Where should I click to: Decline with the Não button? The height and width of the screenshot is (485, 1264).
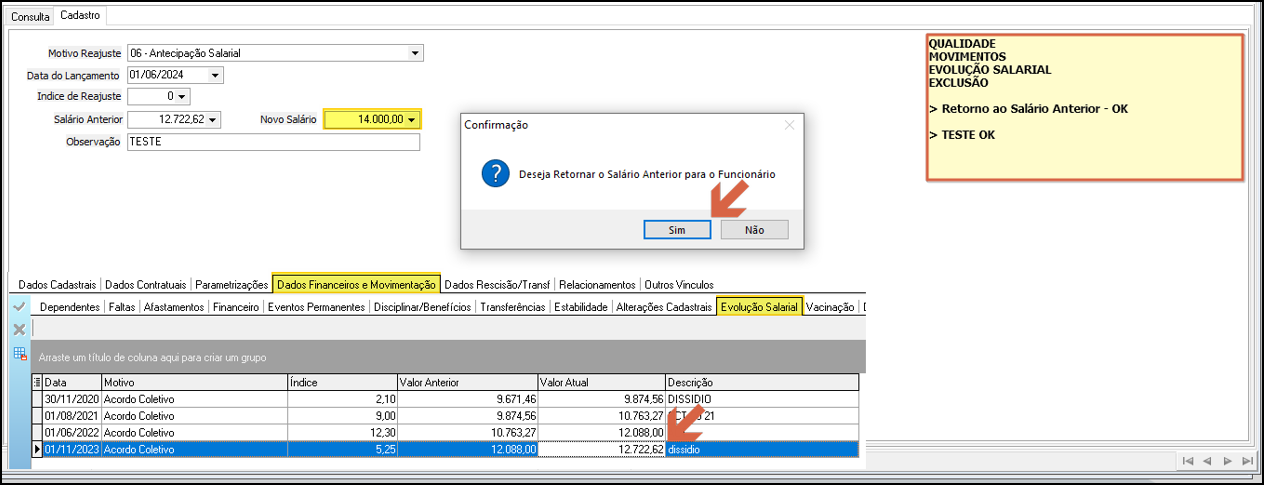pyautogui.click(x=755, y=230)
